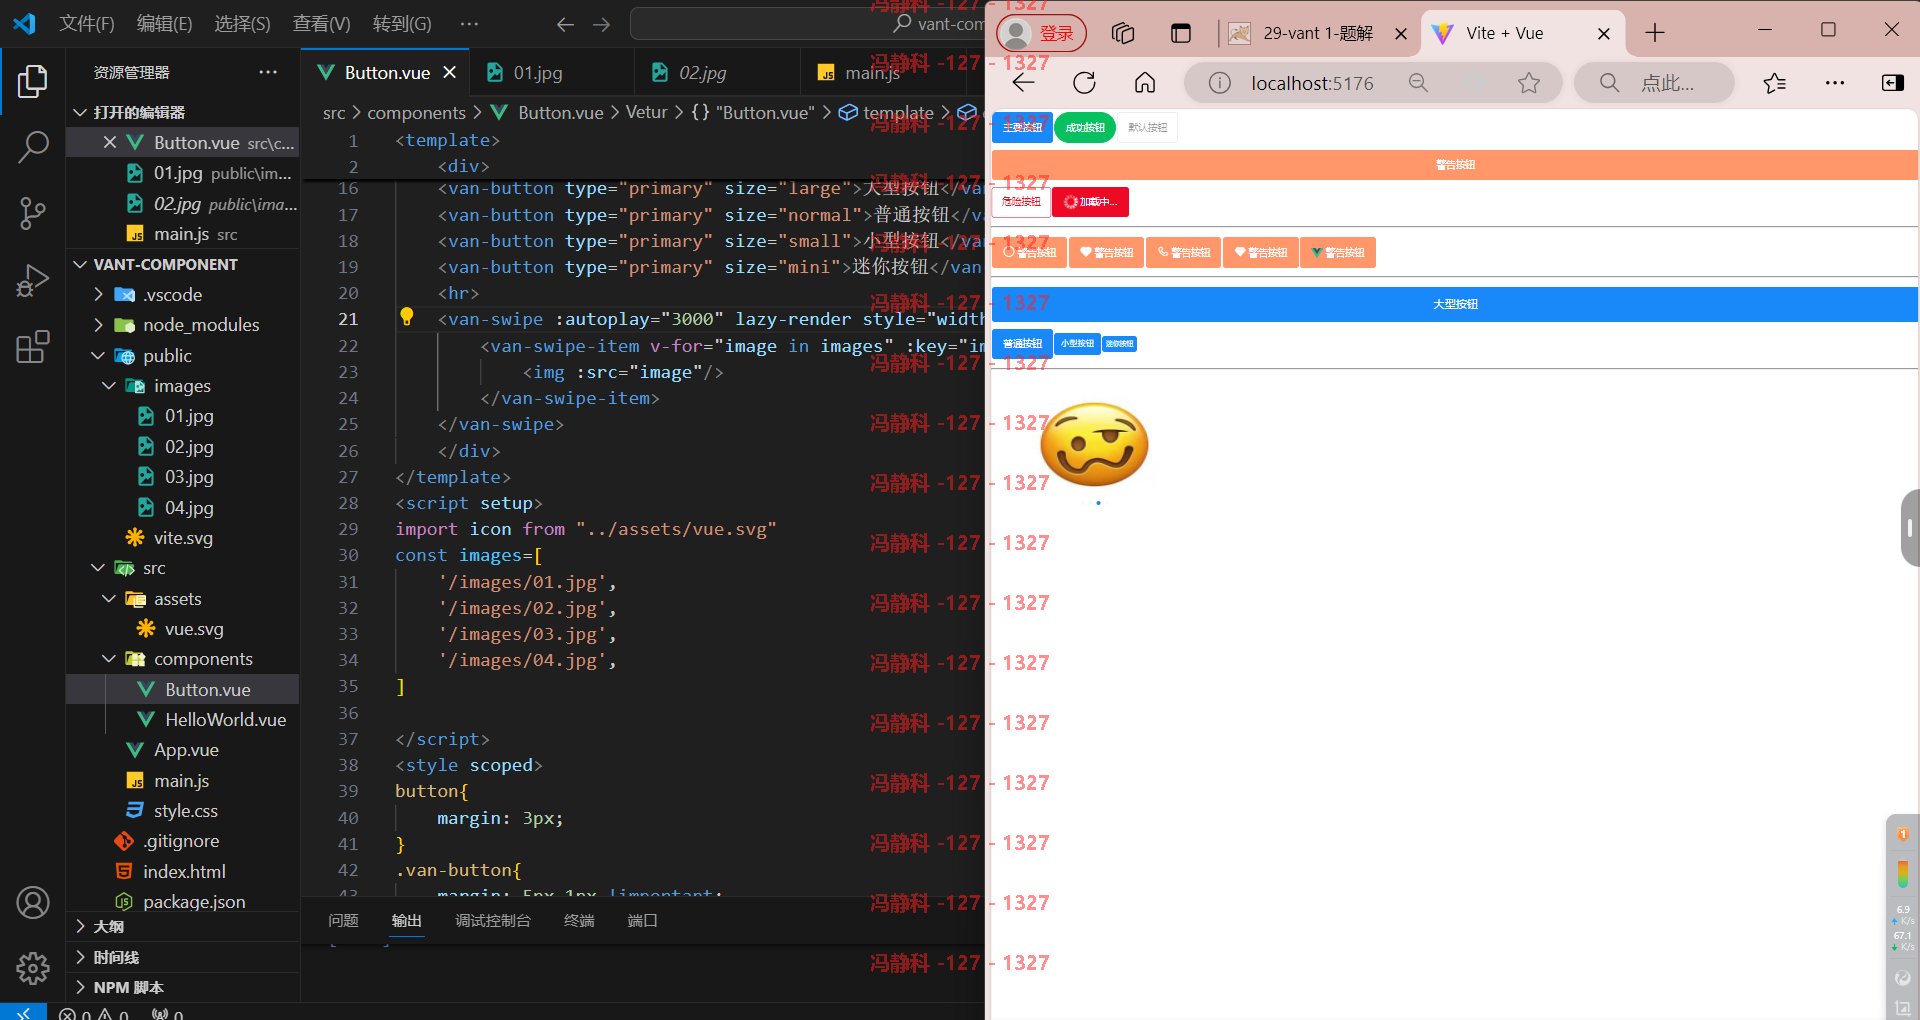Viewport: 1920px width, 1020px height.
Task: Open the Run and Debug view
Action: (32, 280)
